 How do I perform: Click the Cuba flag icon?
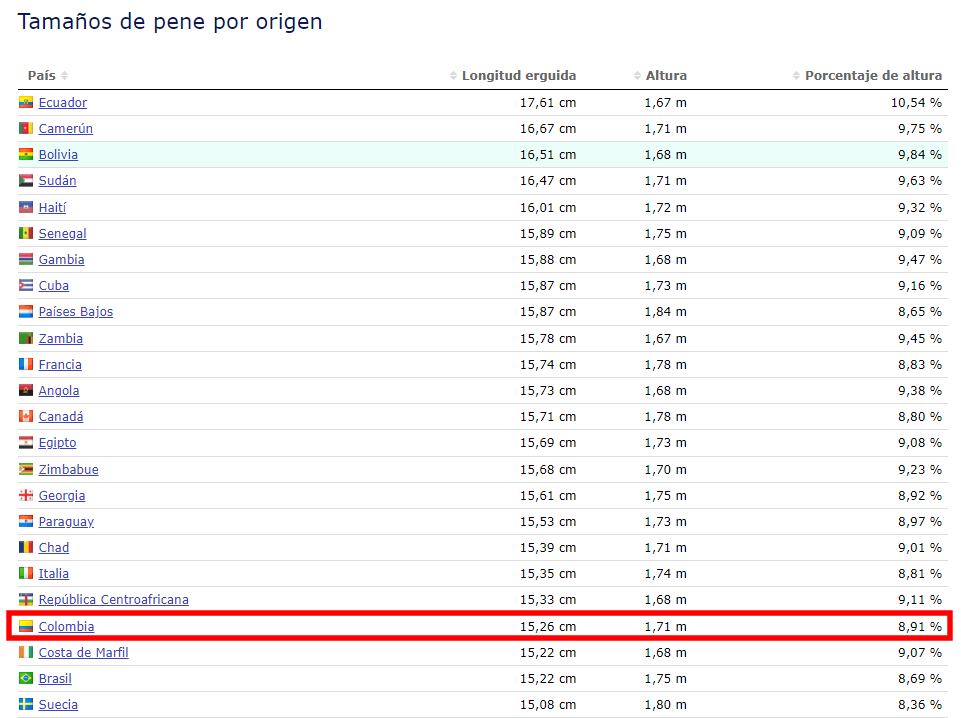[x=26, y=286]
